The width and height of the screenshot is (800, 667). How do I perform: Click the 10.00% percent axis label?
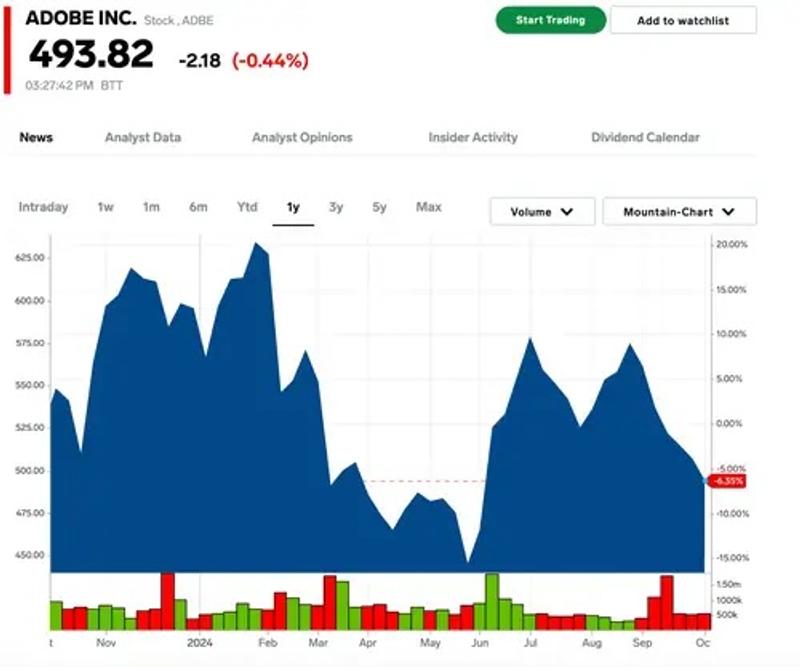732,334
